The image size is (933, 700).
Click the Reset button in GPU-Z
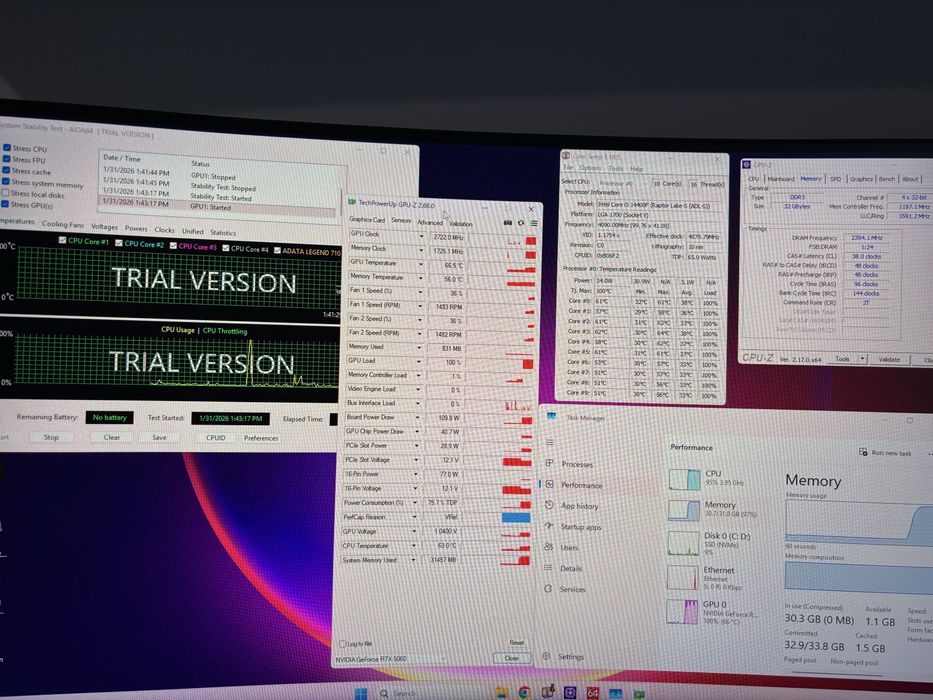pos(516,642)
